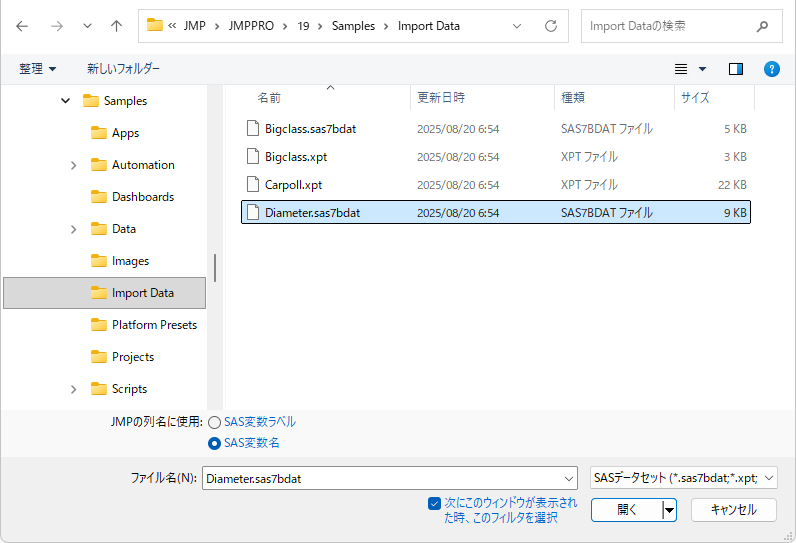The image size is (796, 543).
Task: Toggle the preview pane icon
Action: click(736, 69)
